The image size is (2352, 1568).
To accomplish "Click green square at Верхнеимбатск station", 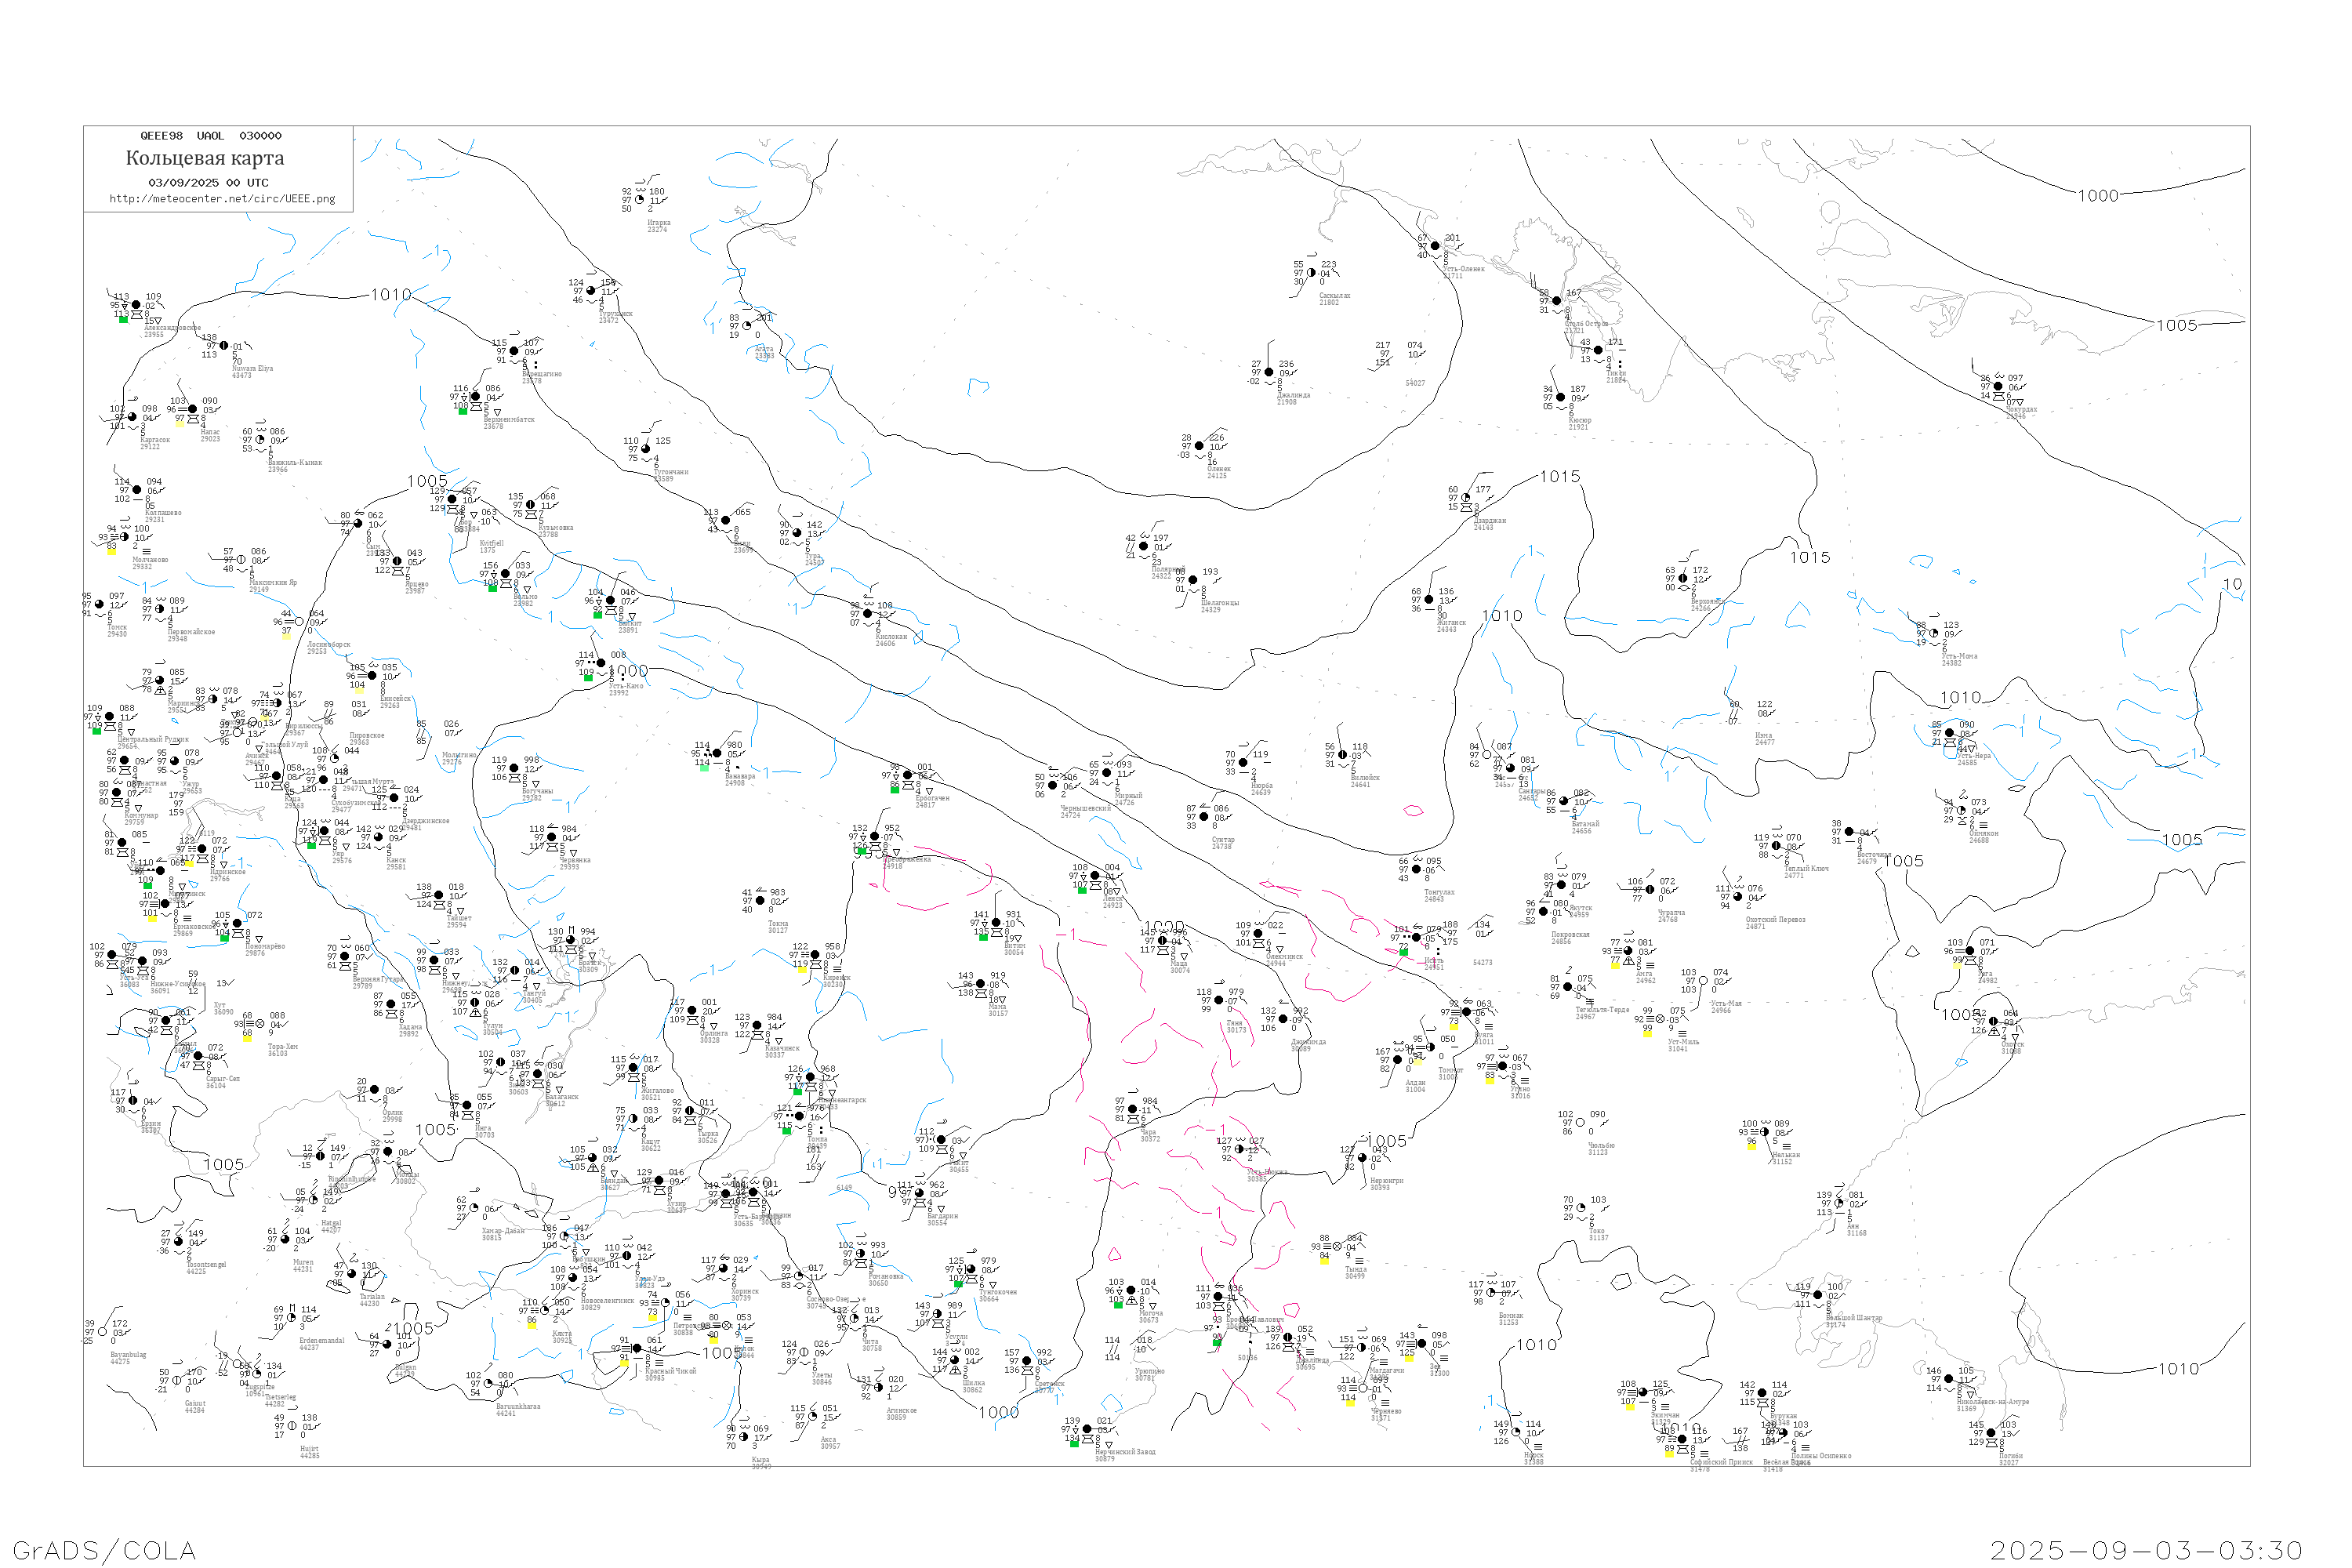I will pyautogui.click(x=462, y=411).
